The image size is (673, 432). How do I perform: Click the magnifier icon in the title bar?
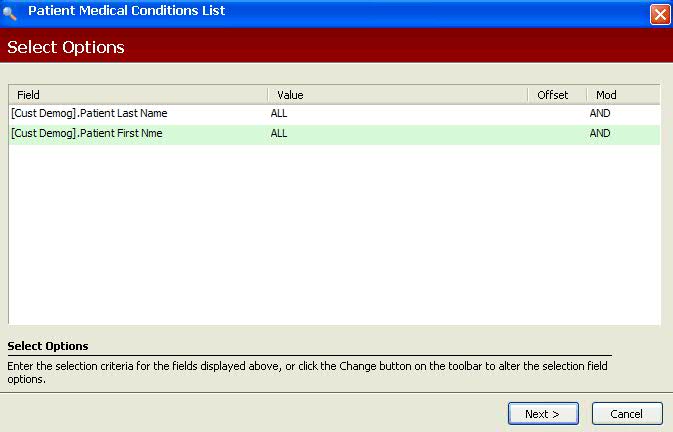(x=11, y=13)
